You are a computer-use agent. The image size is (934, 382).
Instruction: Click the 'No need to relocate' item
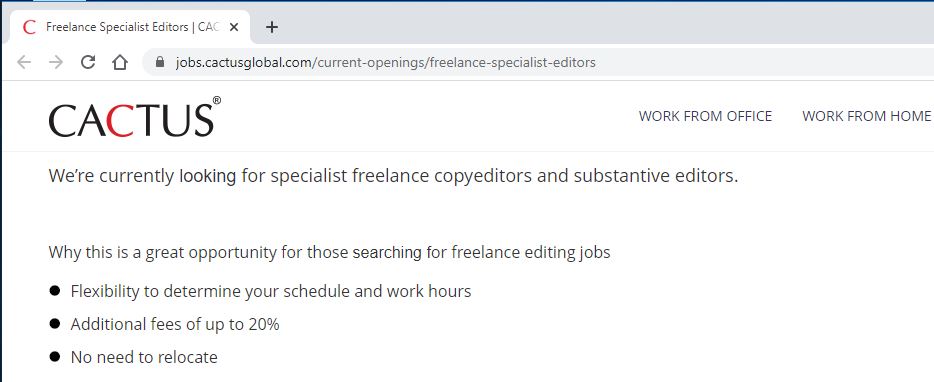point(144,358)
